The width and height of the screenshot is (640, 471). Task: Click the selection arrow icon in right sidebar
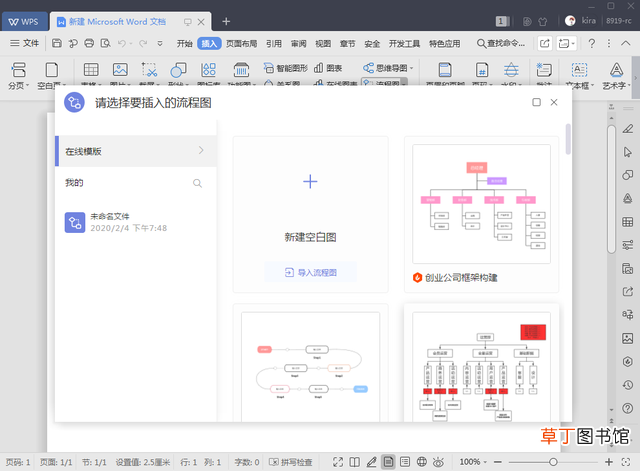click(x=628, y=152)
